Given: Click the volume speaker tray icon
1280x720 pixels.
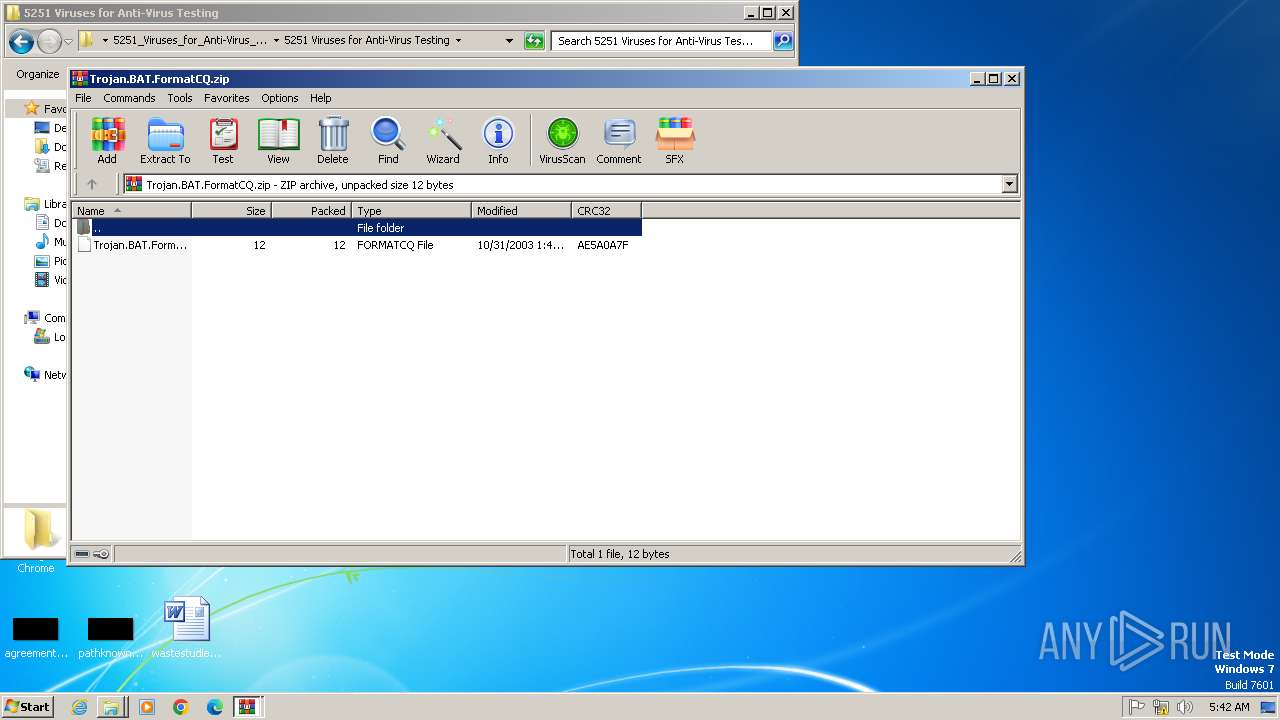Looking at the screenshot, I should pos(1185,707).
